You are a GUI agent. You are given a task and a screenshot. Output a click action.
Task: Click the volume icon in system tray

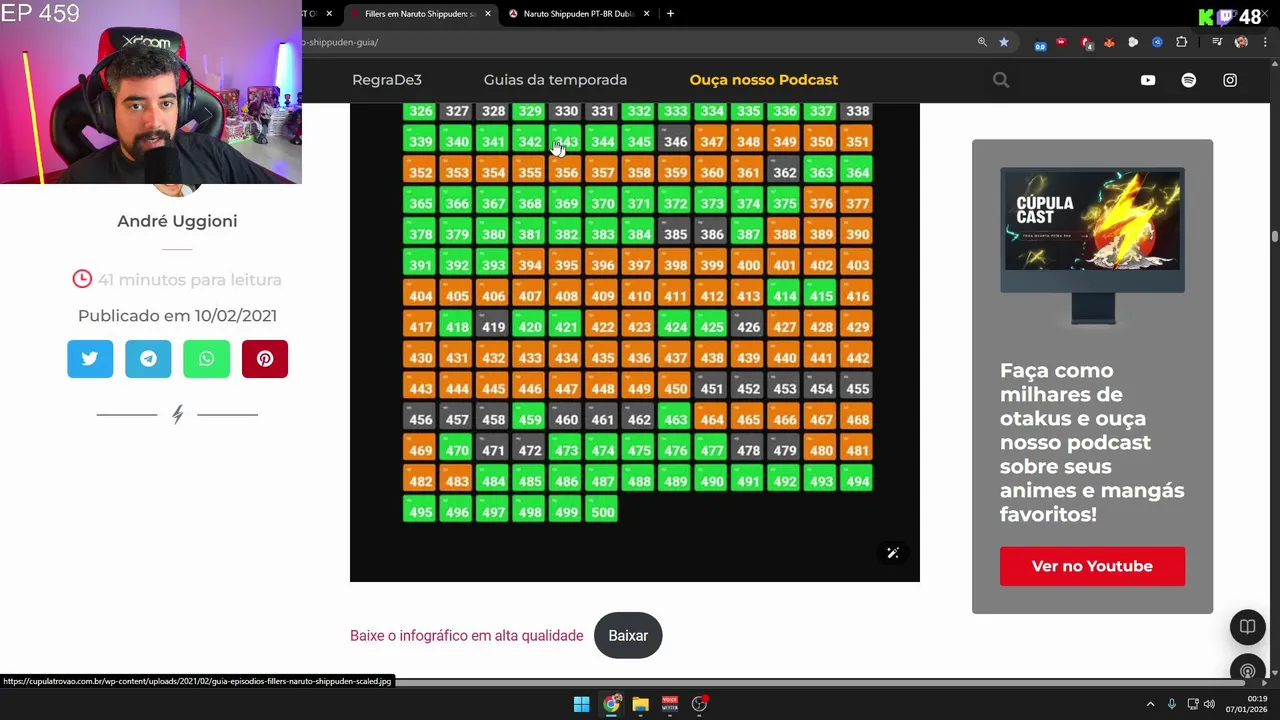tap(1209, 704)
